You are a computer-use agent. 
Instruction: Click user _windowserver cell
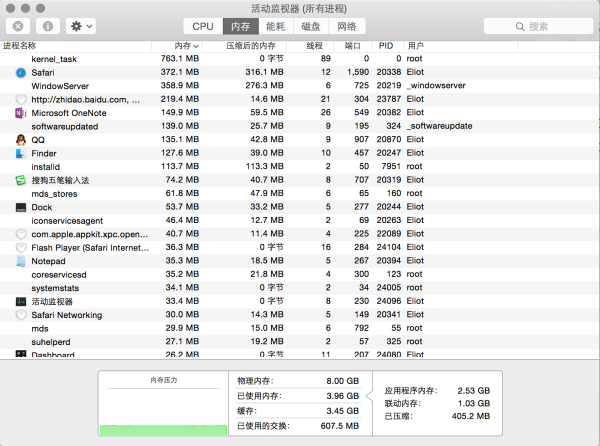click(x=436, y=85)
